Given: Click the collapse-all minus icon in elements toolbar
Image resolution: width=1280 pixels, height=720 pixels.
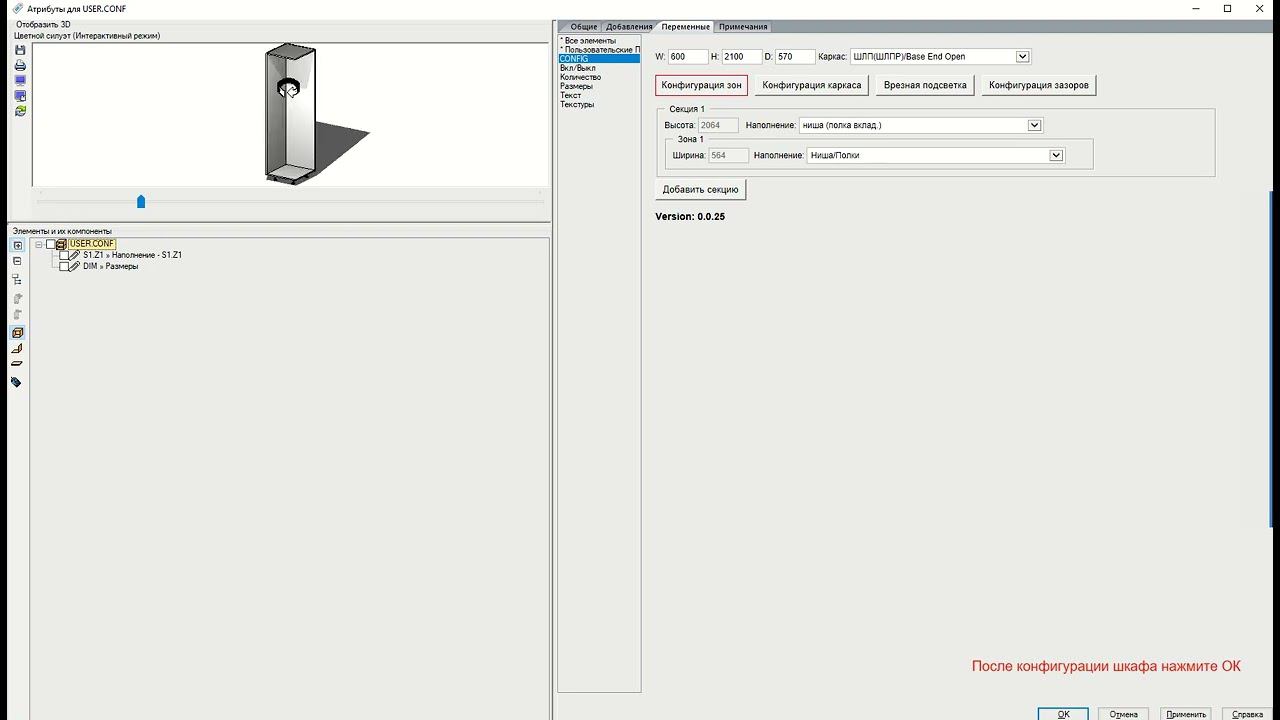Looking at the screenshot, I should click(17, 261).
